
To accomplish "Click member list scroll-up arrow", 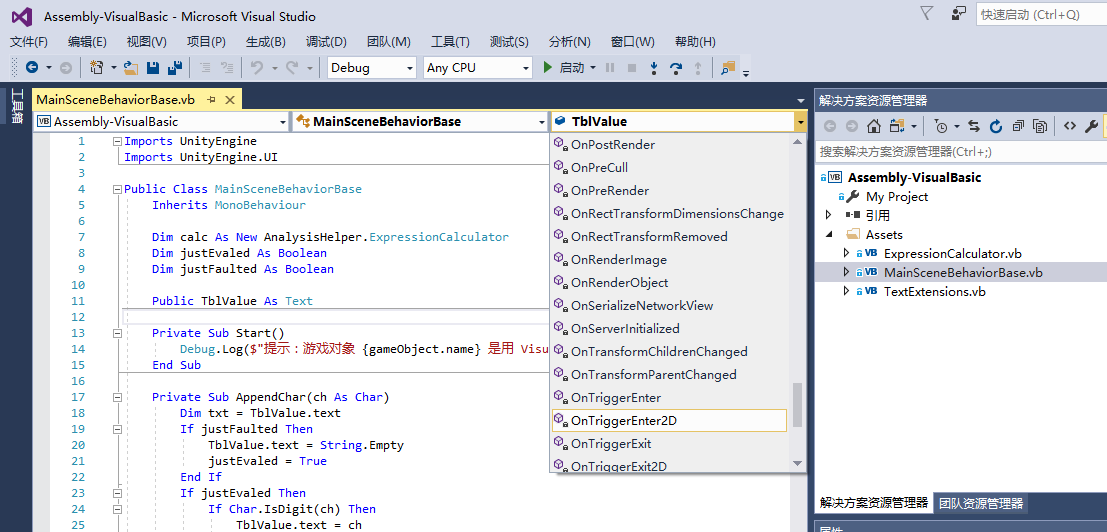I will click(798, 140).
